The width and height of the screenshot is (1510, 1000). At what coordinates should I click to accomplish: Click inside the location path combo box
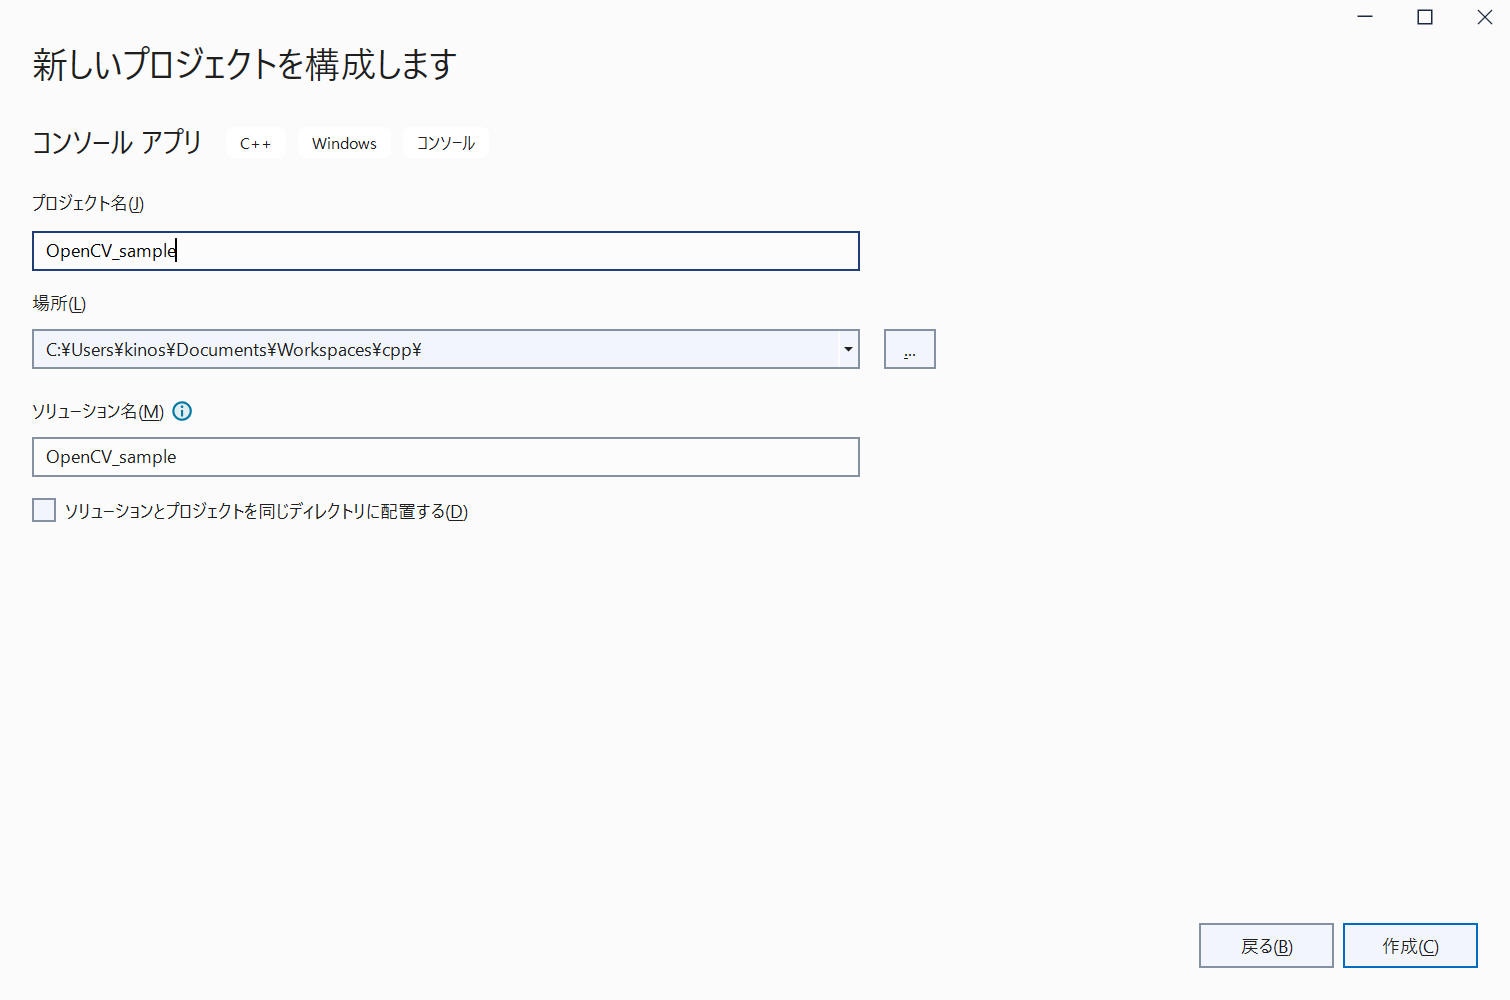(435, 349)
